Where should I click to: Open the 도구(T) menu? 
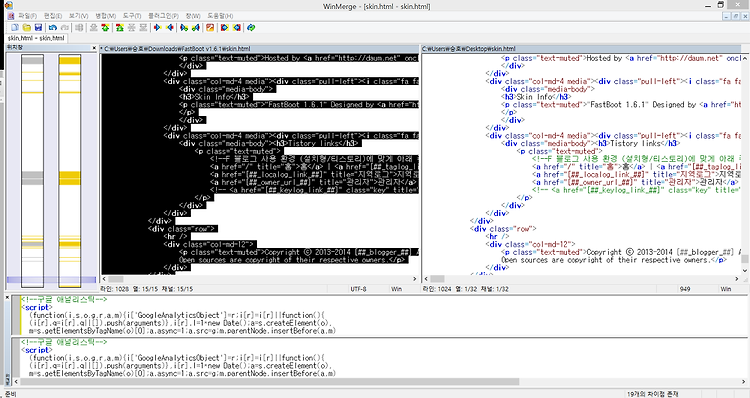click(x=132, y=16)
